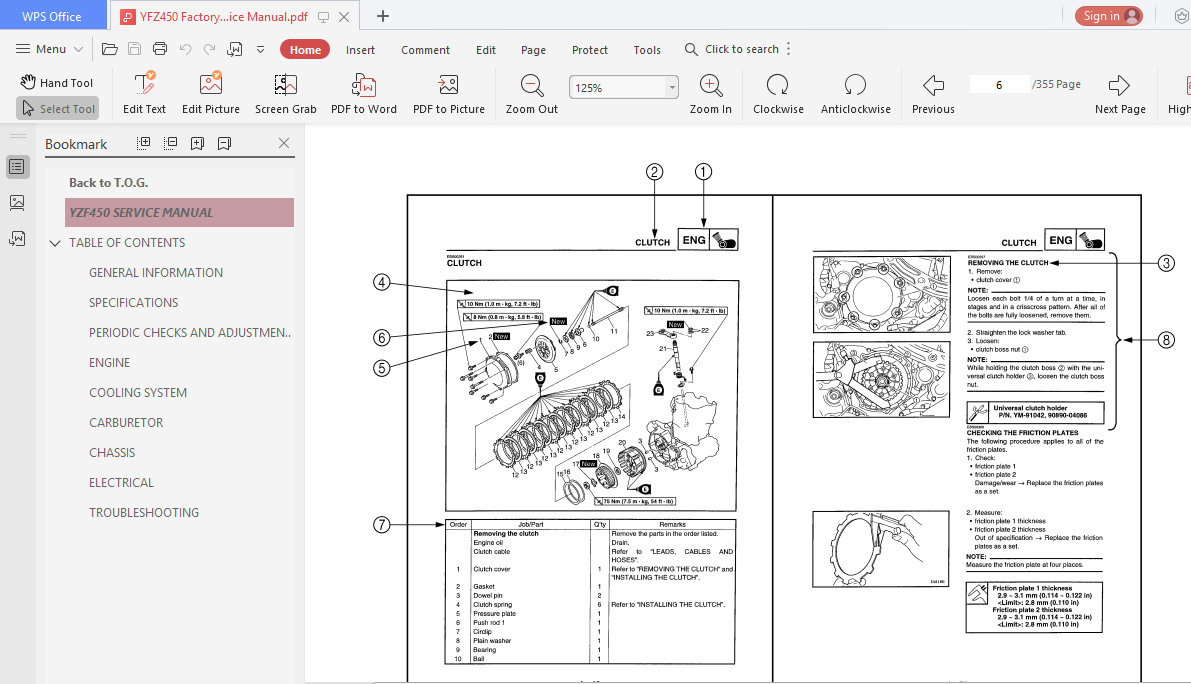The width and height of the screenshot is (1191, 684).
Task: Select the YZF450 SERVICE MANUAL bookmark
Action: click(x=179, y=213)
